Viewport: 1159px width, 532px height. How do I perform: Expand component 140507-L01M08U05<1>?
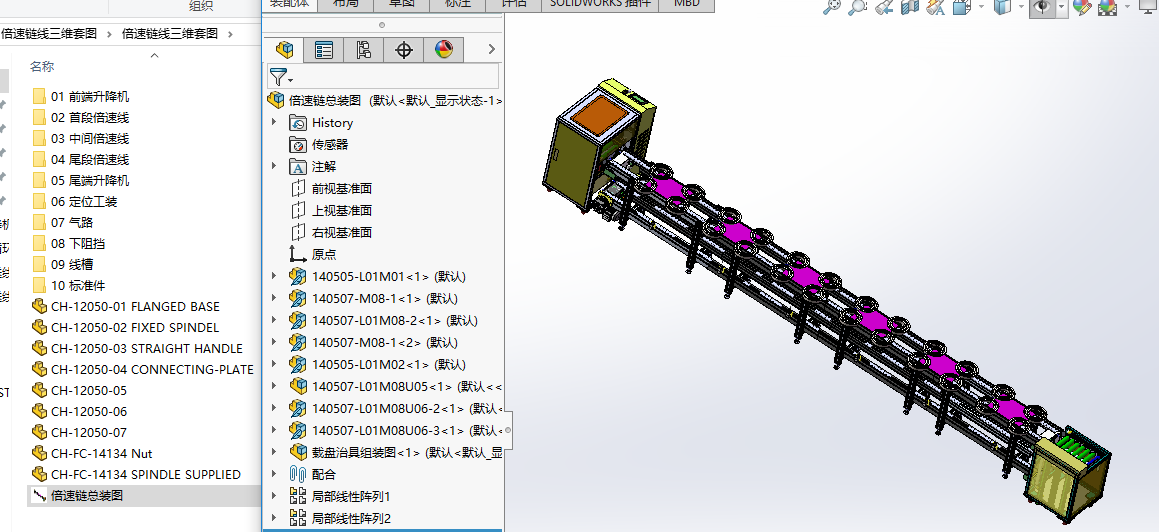tap(274, 386)
